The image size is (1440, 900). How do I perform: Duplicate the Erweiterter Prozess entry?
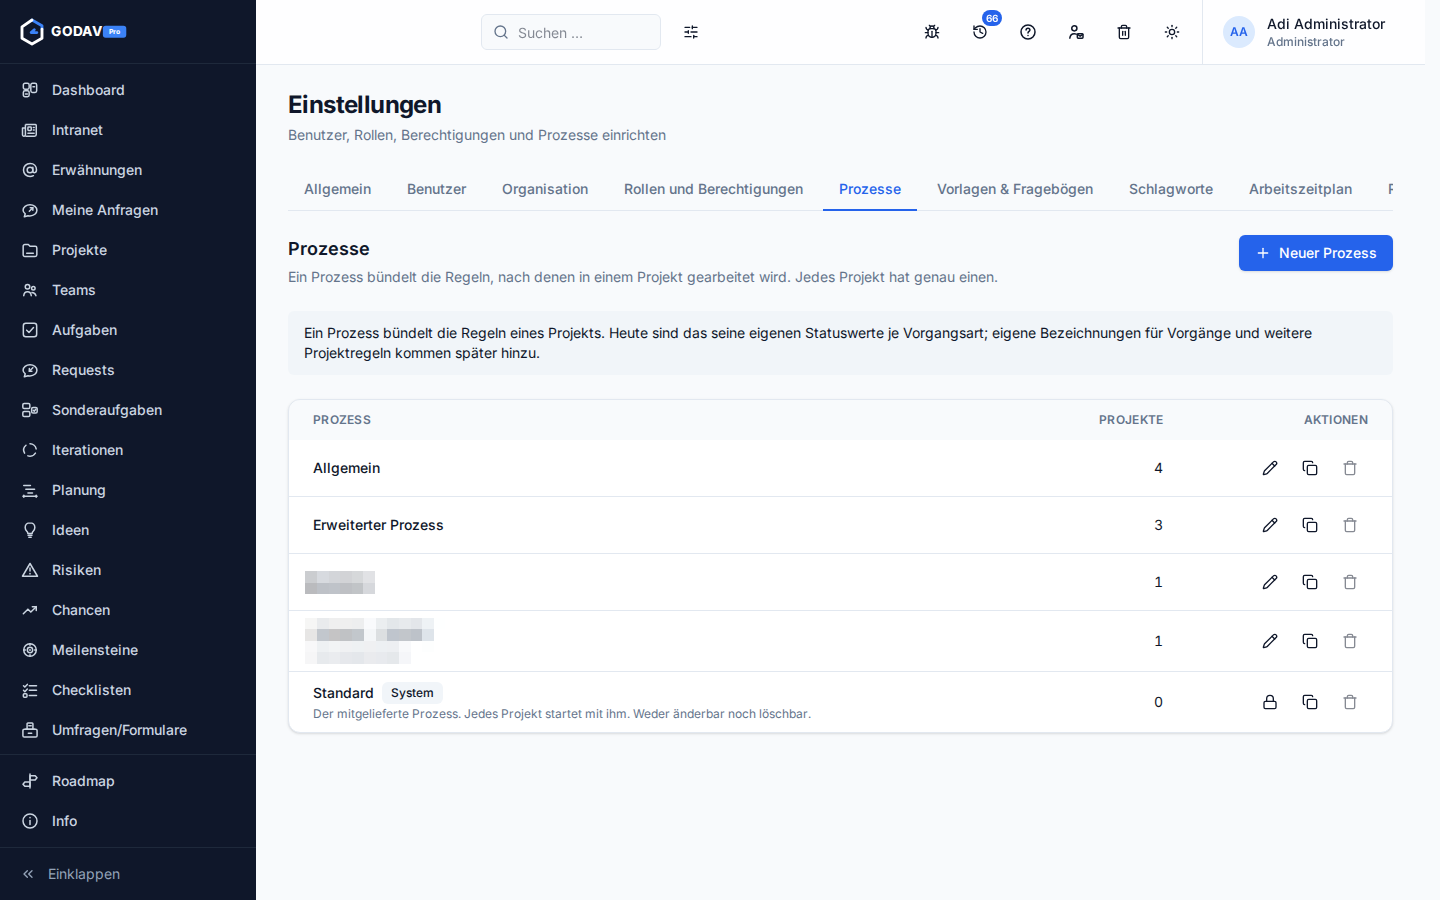(1310, 525)
